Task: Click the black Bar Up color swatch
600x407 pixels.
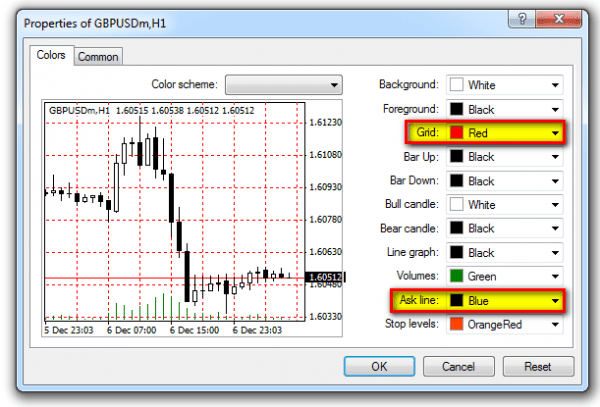Action: [x=457, y=156]
